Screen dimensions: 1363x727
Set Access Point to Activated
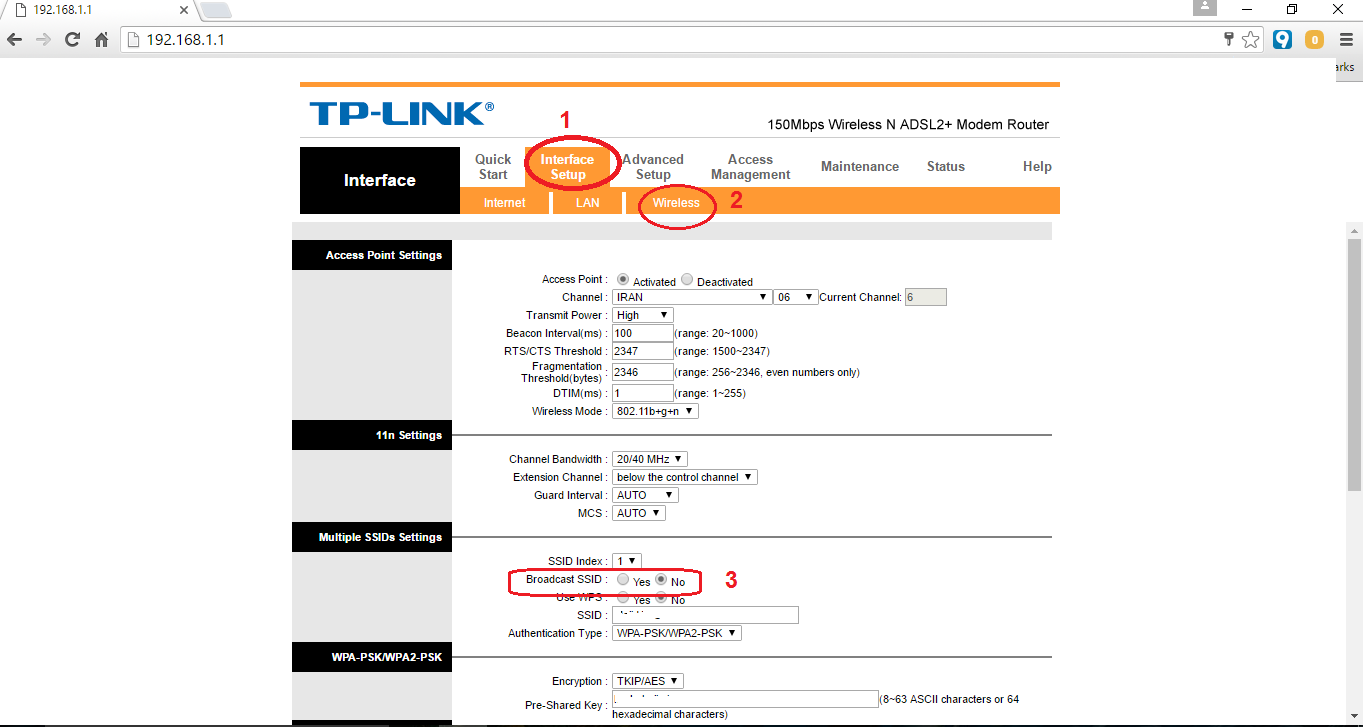(623, 280)
